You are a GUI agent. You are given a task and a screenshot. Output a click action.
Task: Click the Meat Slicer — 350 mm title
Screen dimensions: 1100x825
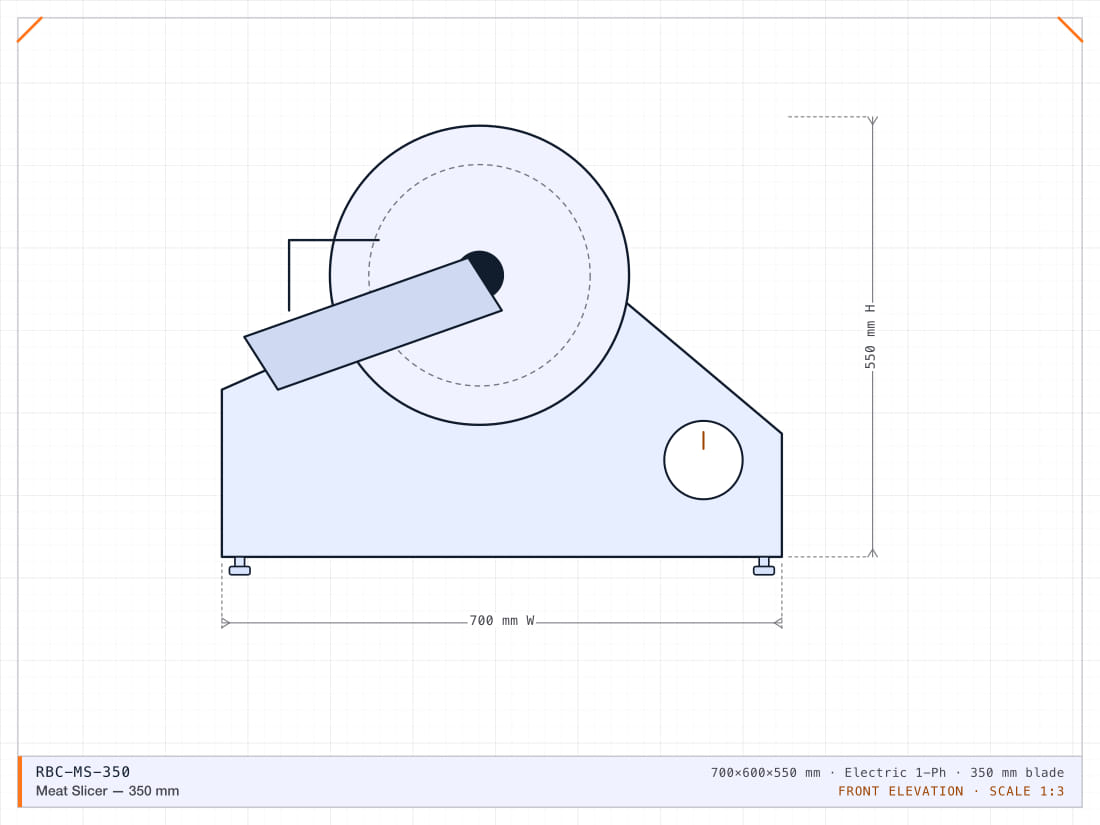click(107, 791)
